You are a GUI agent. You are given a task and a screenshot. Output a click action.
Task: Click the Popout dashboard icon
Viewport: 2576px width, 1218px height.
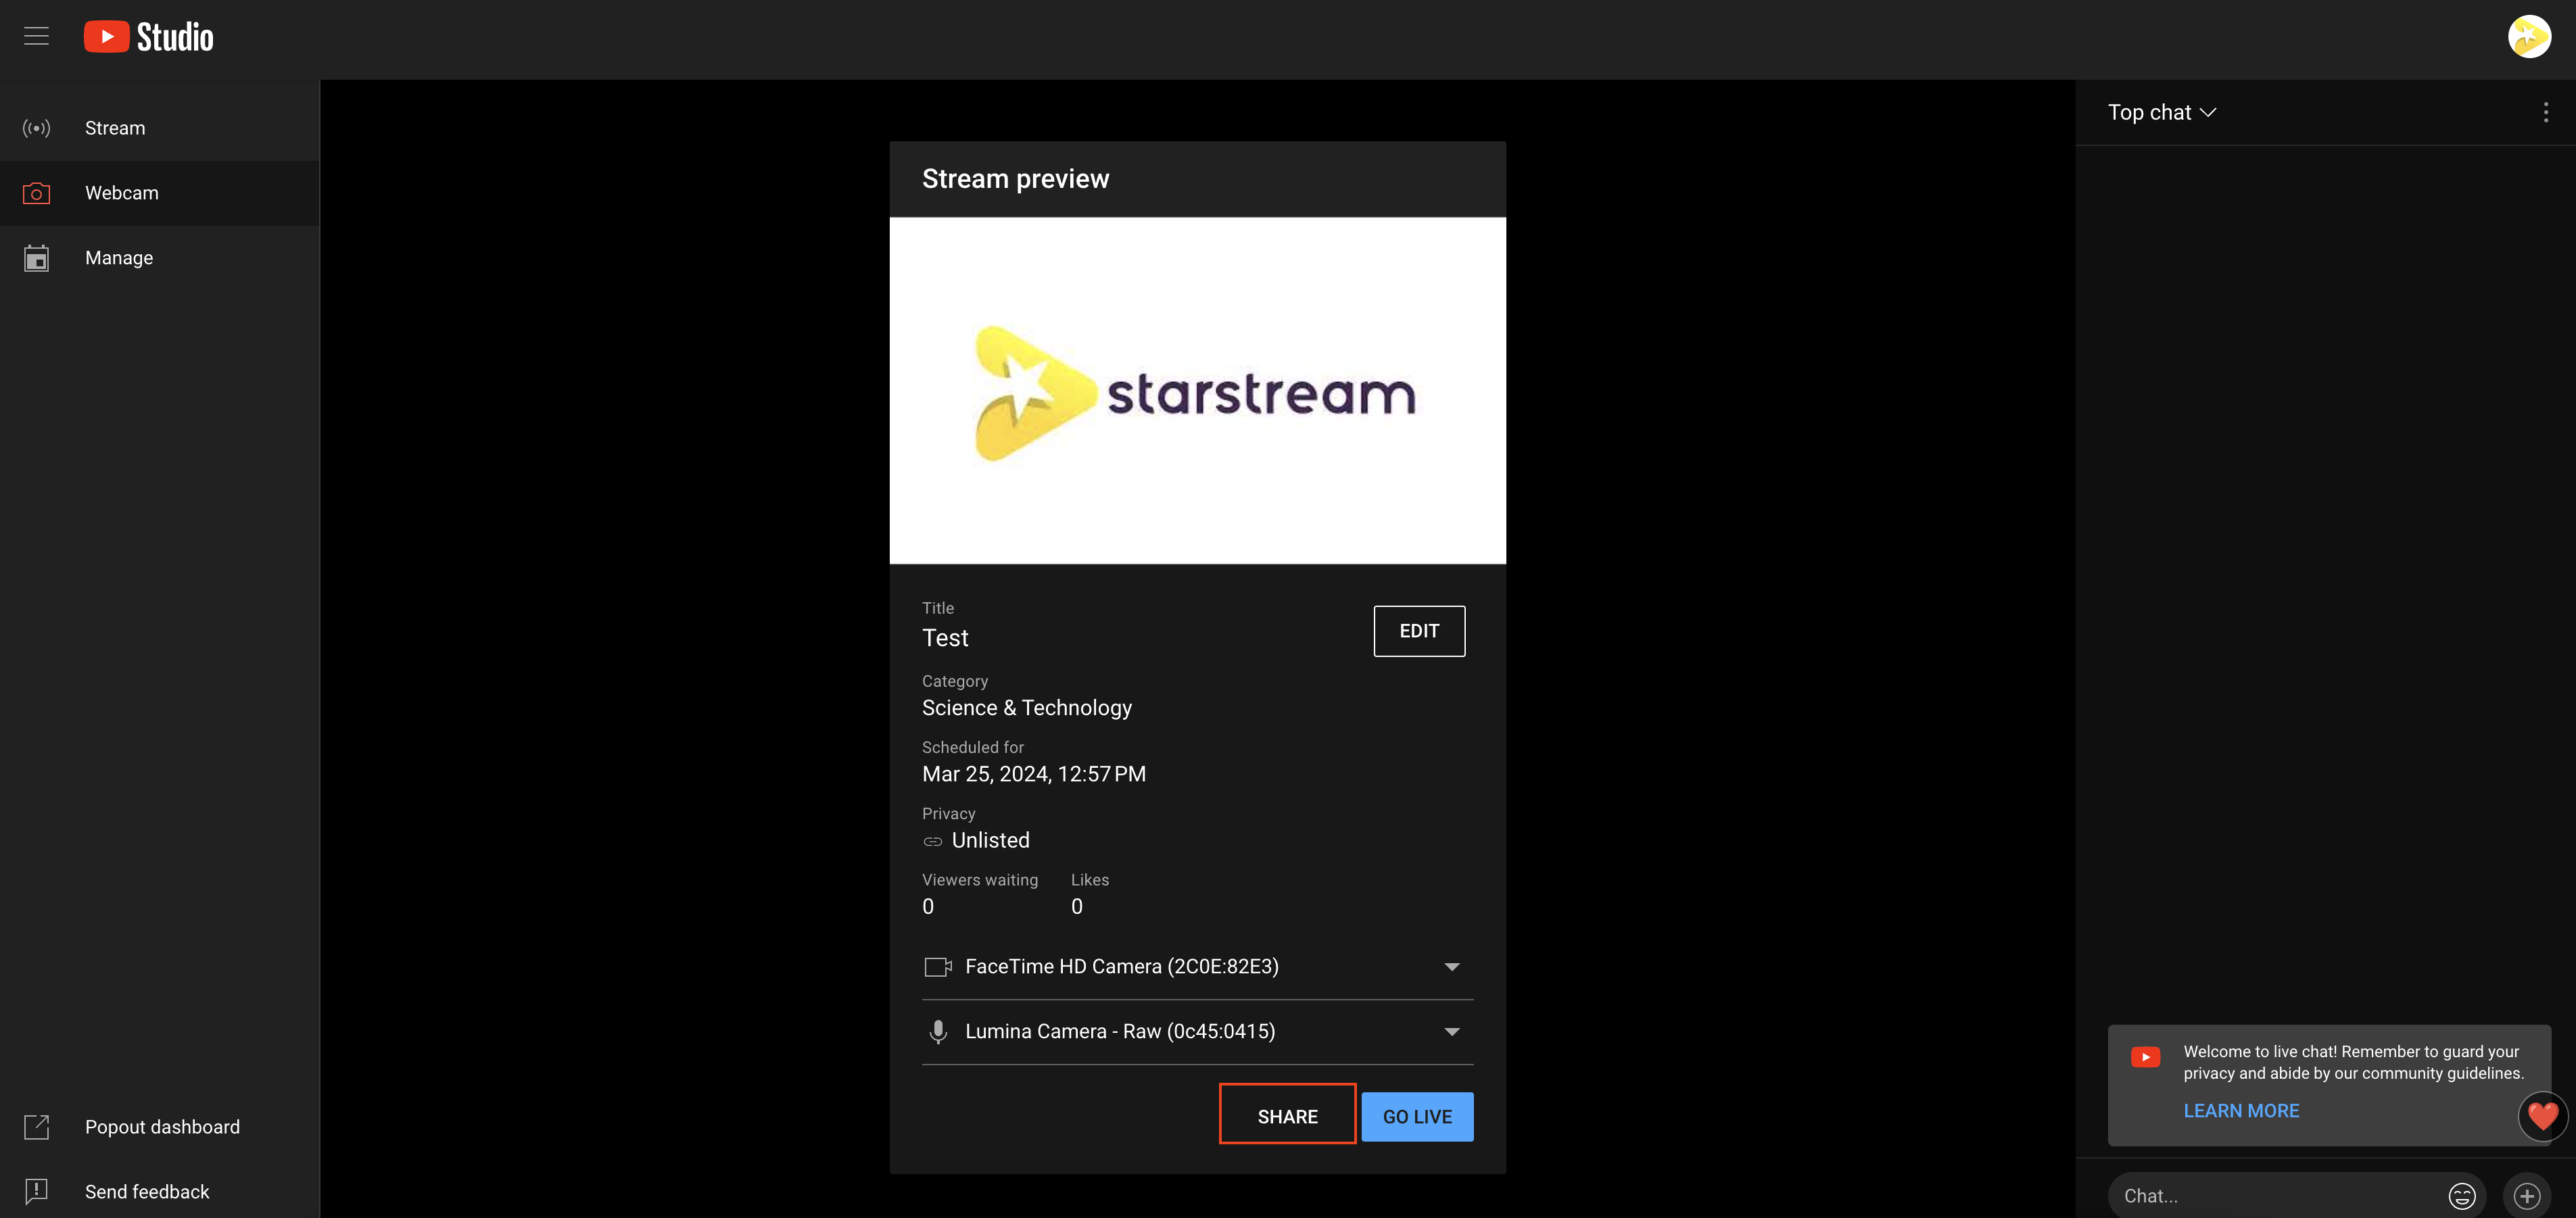pos(36,1127)
